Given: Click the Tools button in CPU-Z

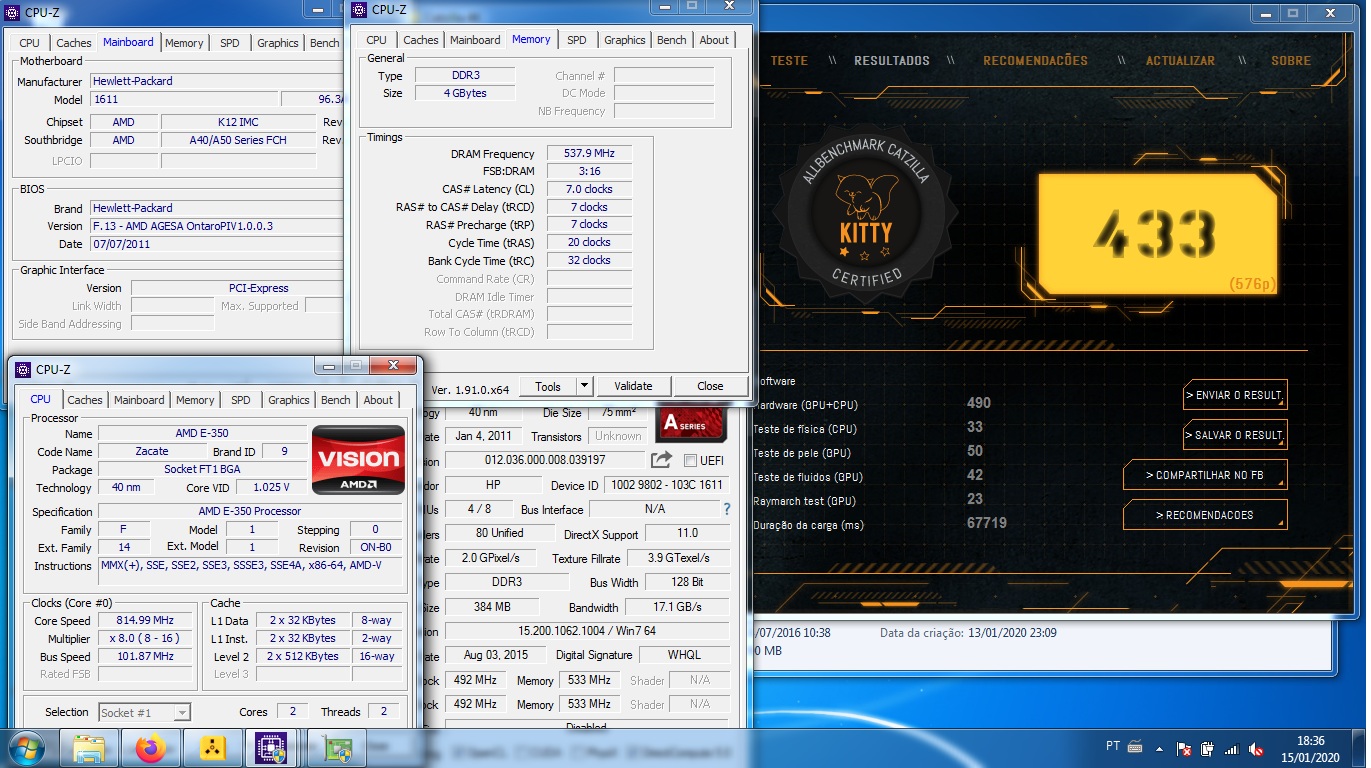Looking at the screenshot, I should (548, 386).
